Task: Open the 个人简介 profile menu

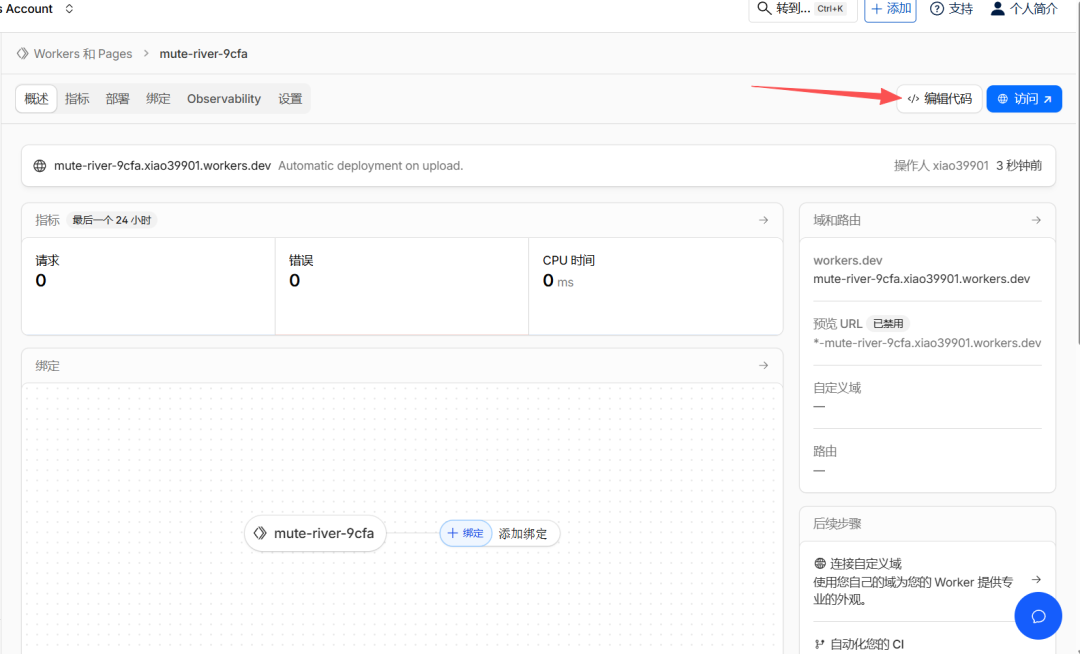Action: point(1024,9)
